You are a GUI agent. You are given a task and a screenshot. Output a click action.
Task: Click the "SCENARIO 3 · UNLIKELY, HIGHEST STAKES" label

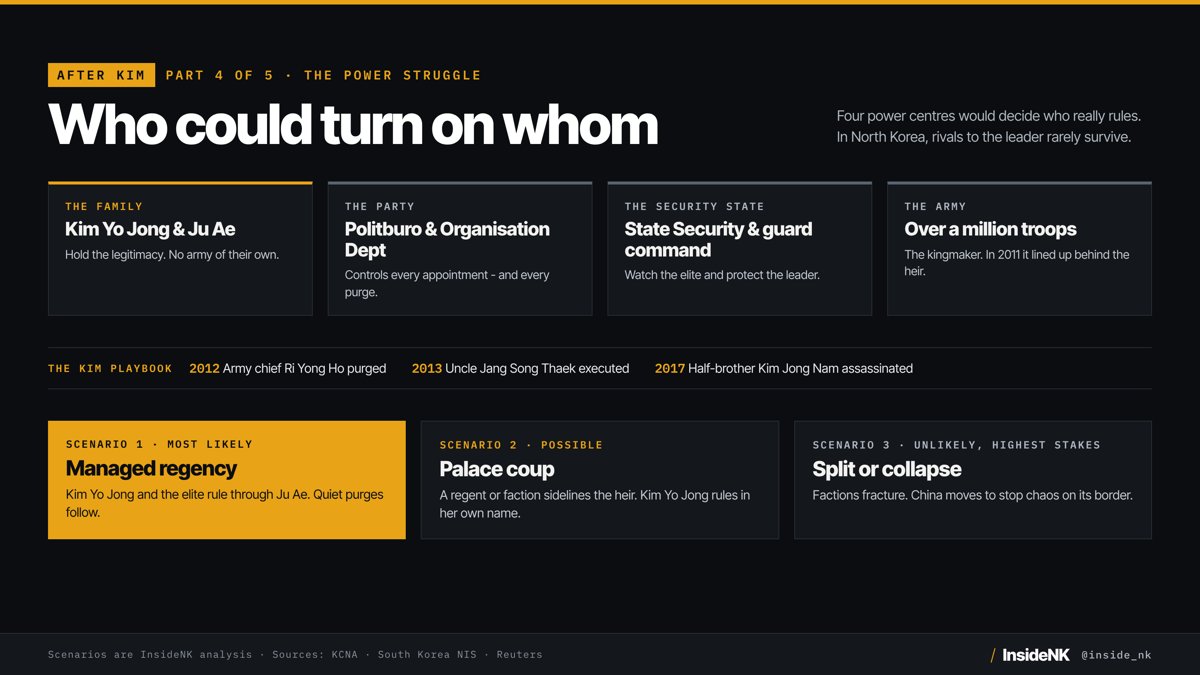point(956,445)
